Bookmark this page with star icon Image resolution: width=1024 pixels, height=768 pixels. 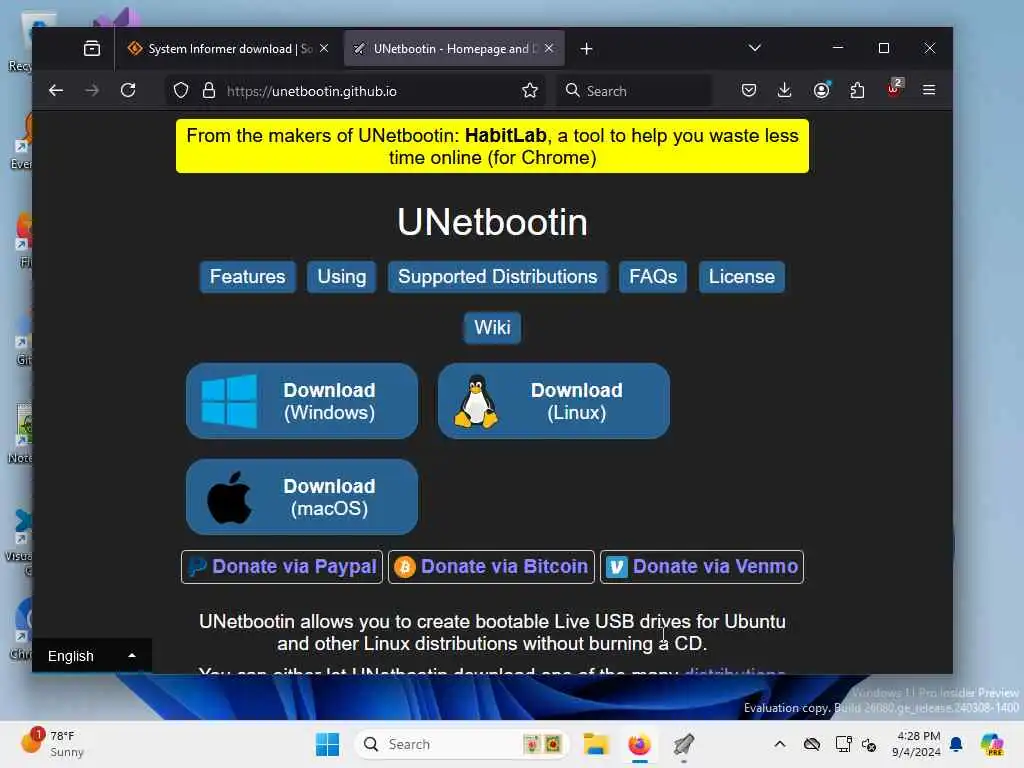[x=530, y=91]
